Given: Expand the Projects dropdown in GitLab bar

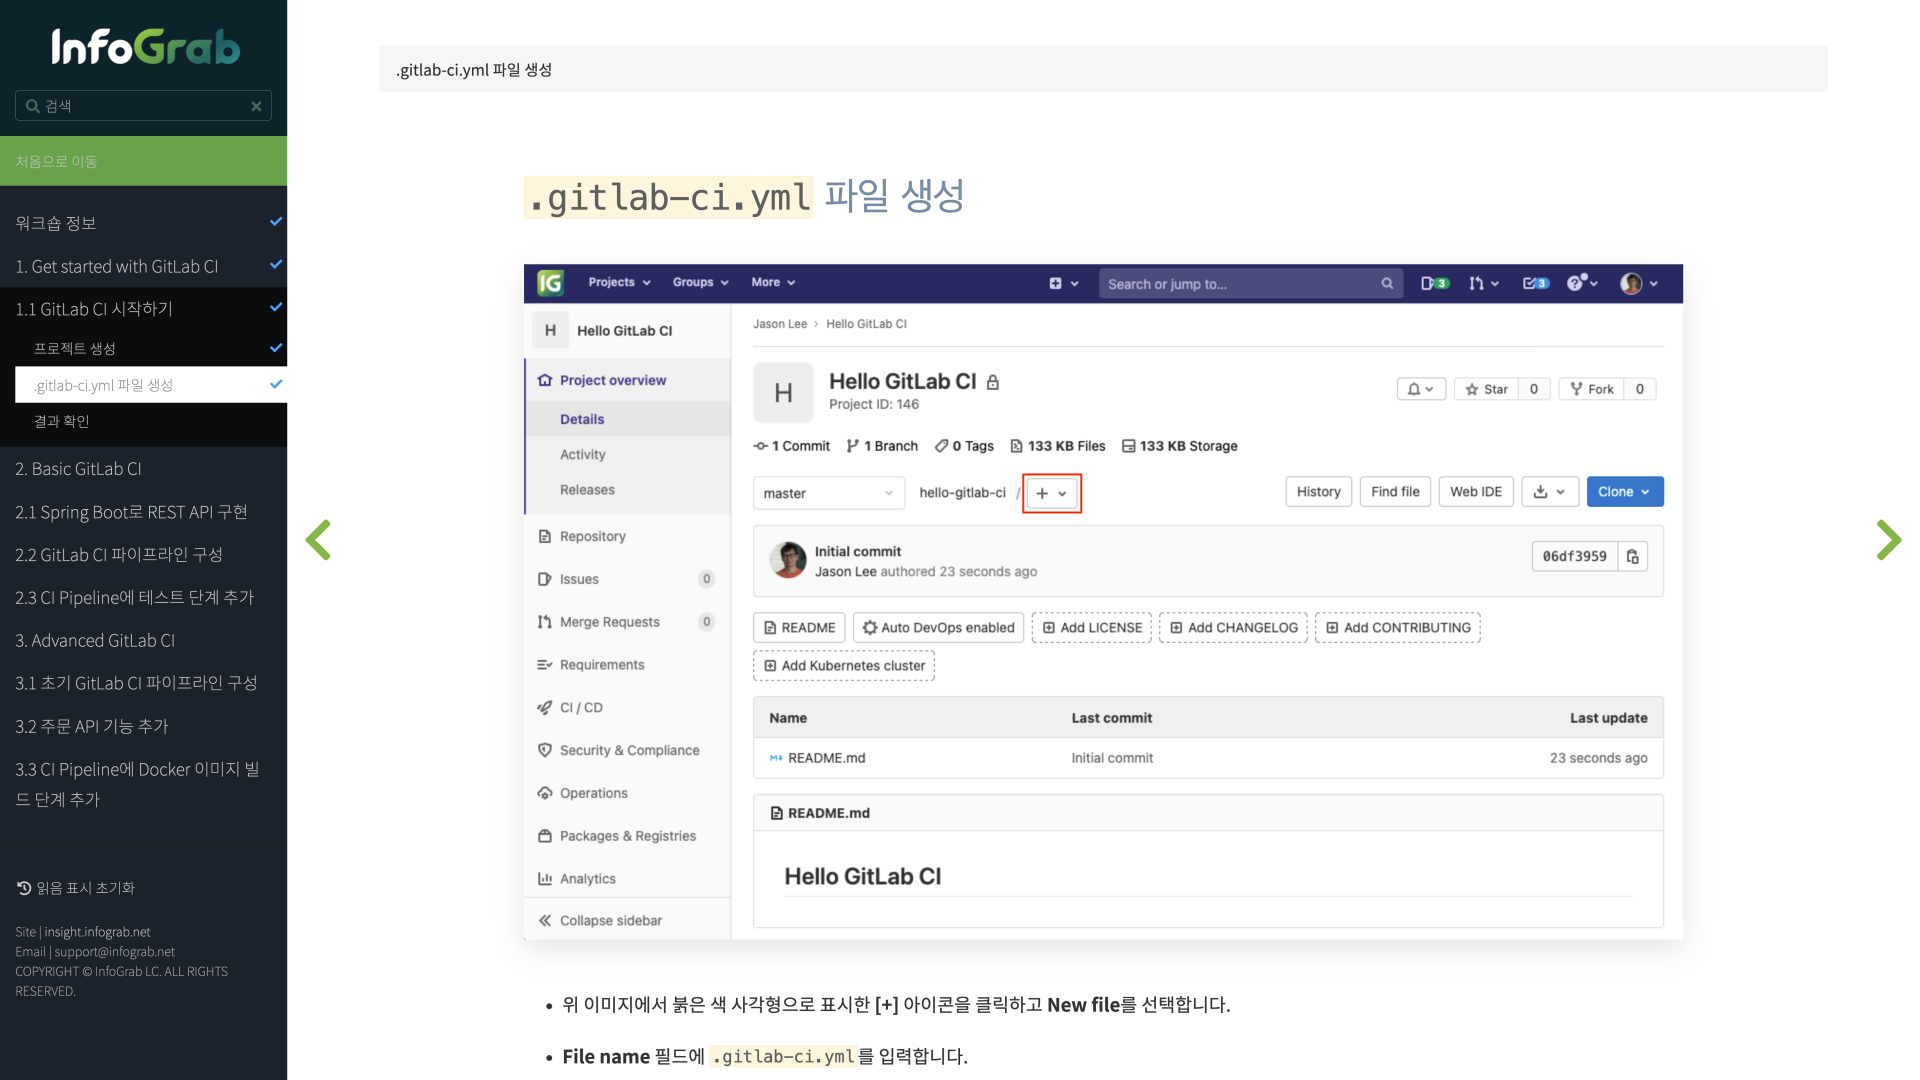Looking at the screenshot, I should (619, 283).
